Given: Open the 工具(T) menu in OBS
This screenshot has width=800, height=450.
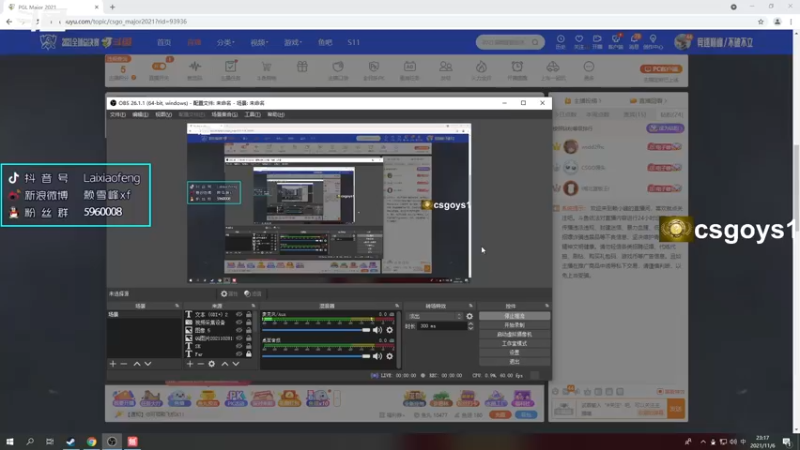Looking at the screenshot, I should coord(252,115).
